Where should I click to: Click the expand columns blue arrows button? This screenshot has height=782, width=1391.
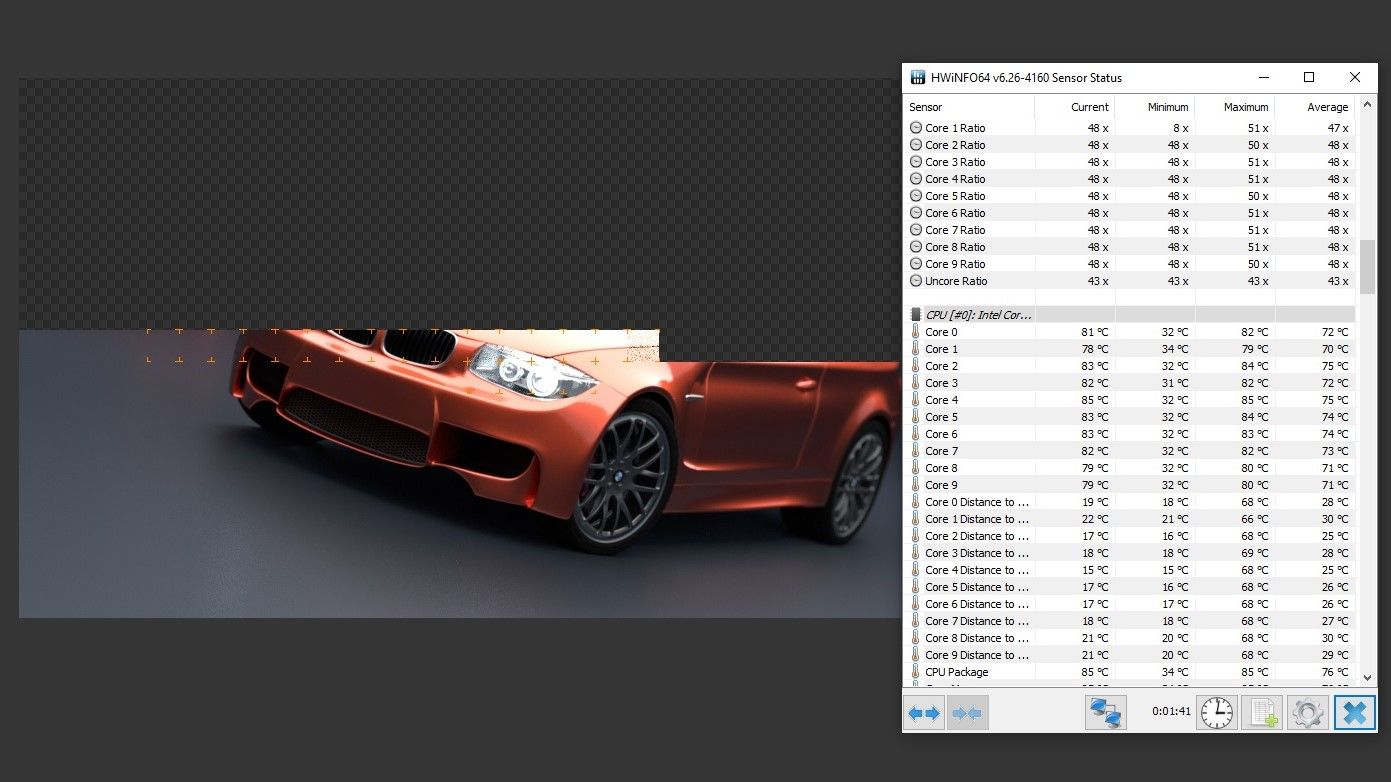(924, 713)
